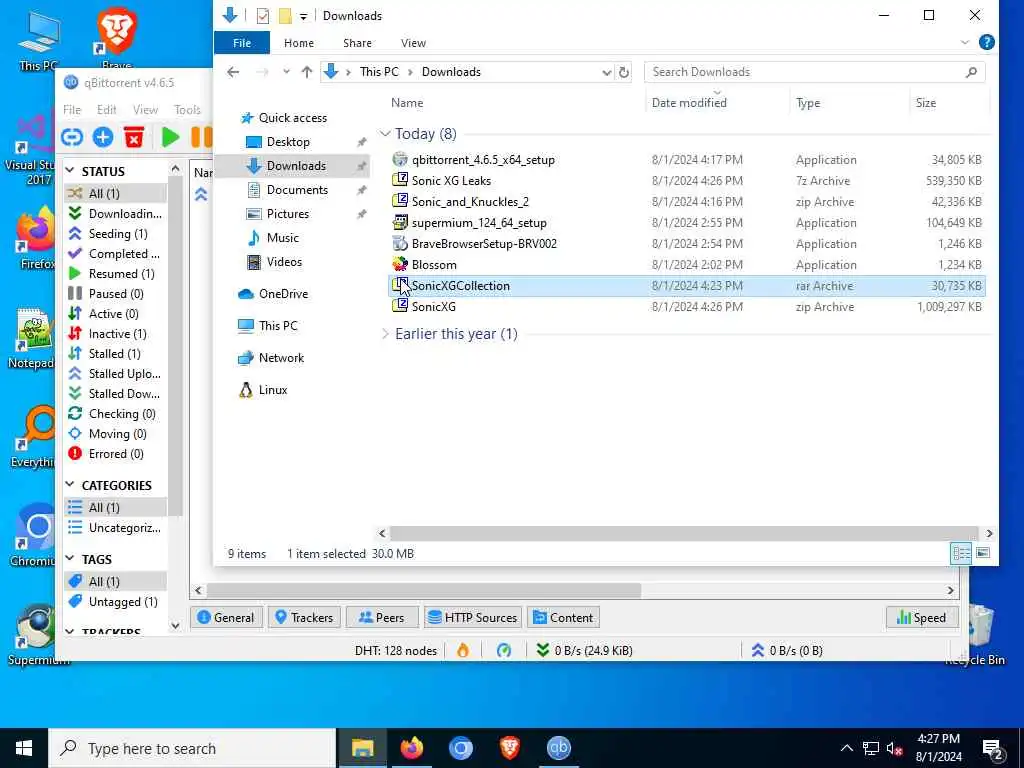Screen dimensions: 1024x768
Task: Open the Share ribbon tab
Action: (x=357, y=42)
